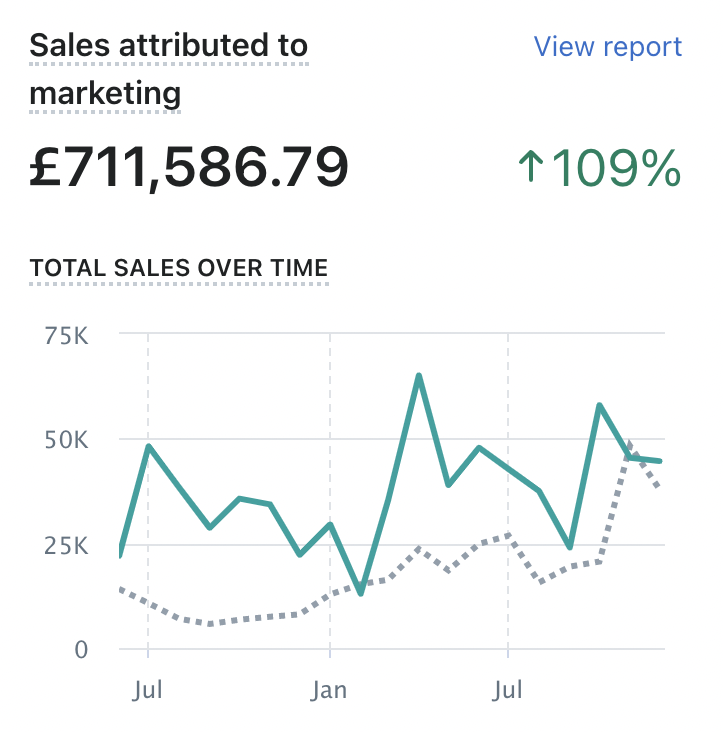Image resolution: width=723 pixels, height=732 pixels.
Task: Click the 50K y-axis label
Action: [68, 440]
